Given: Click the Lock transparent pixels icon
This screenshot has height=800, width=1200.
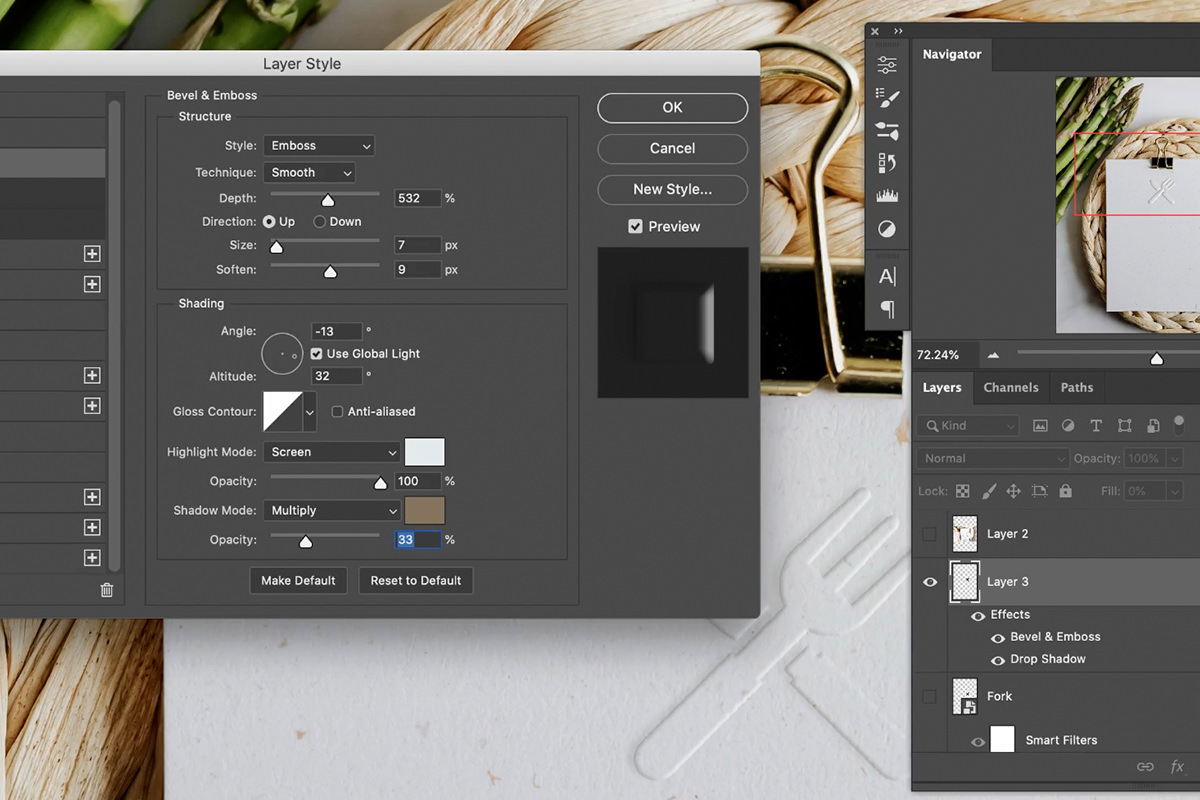Looking at the screenshot, I should tap(963, 492).
